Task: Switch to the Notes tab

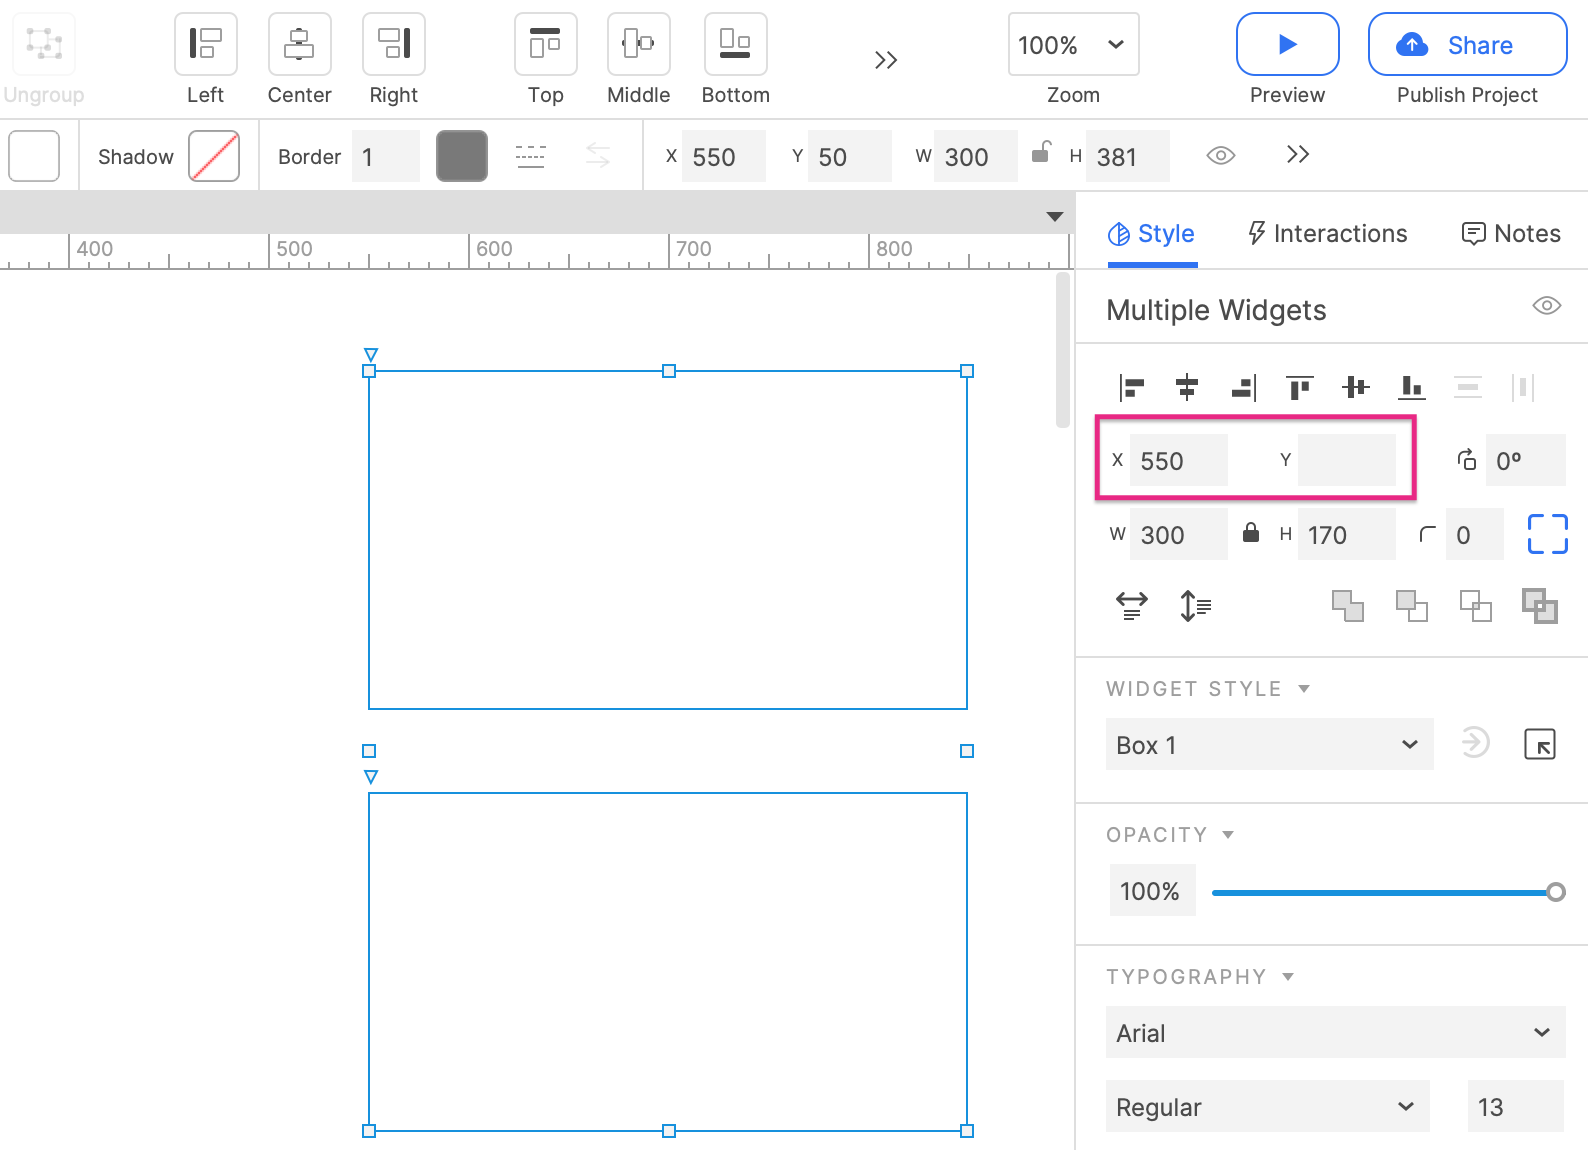Action: click(x=1511, y=234)
